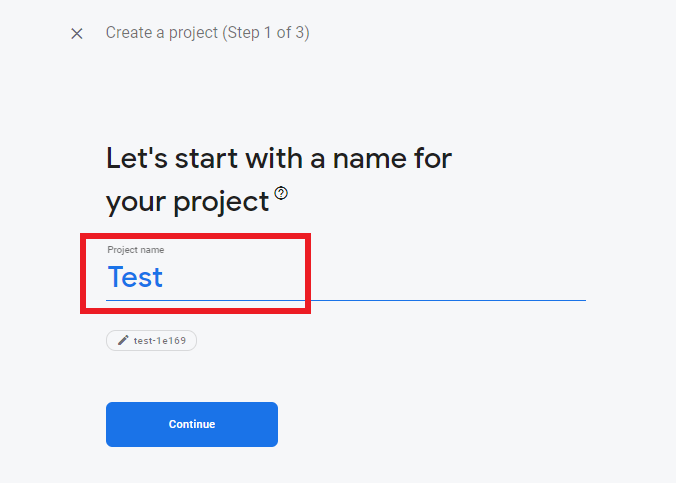This screenshot has height=483, width=676.
Task: Click the letter T in Test
Action: [116, 276]
